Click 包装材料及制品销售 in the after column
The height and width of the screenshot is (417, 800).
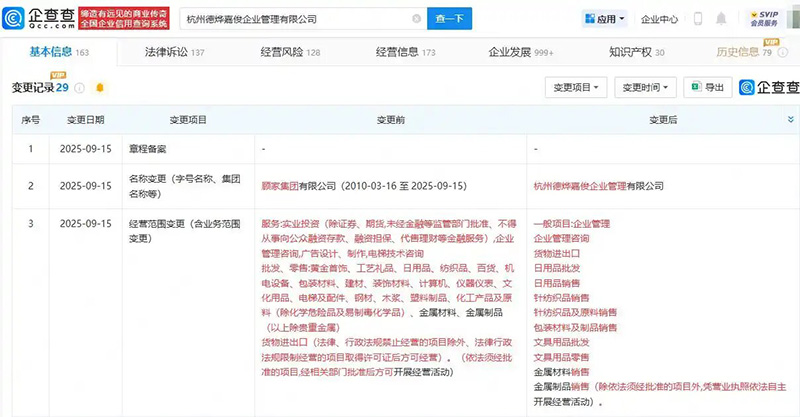[x=575, y=327]
